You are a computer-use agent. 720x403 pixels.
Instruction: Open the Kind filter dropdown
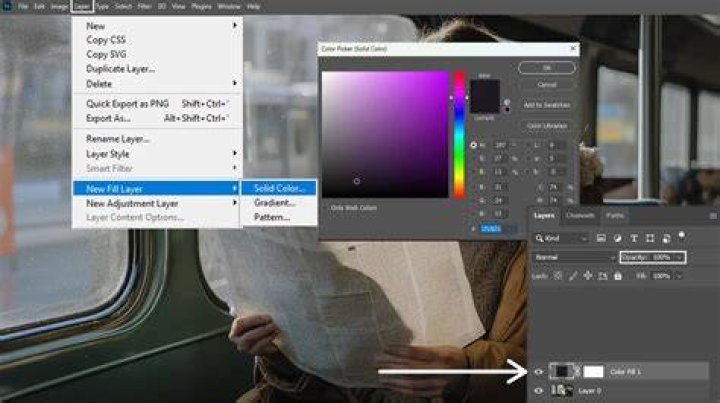click(562, 238)
